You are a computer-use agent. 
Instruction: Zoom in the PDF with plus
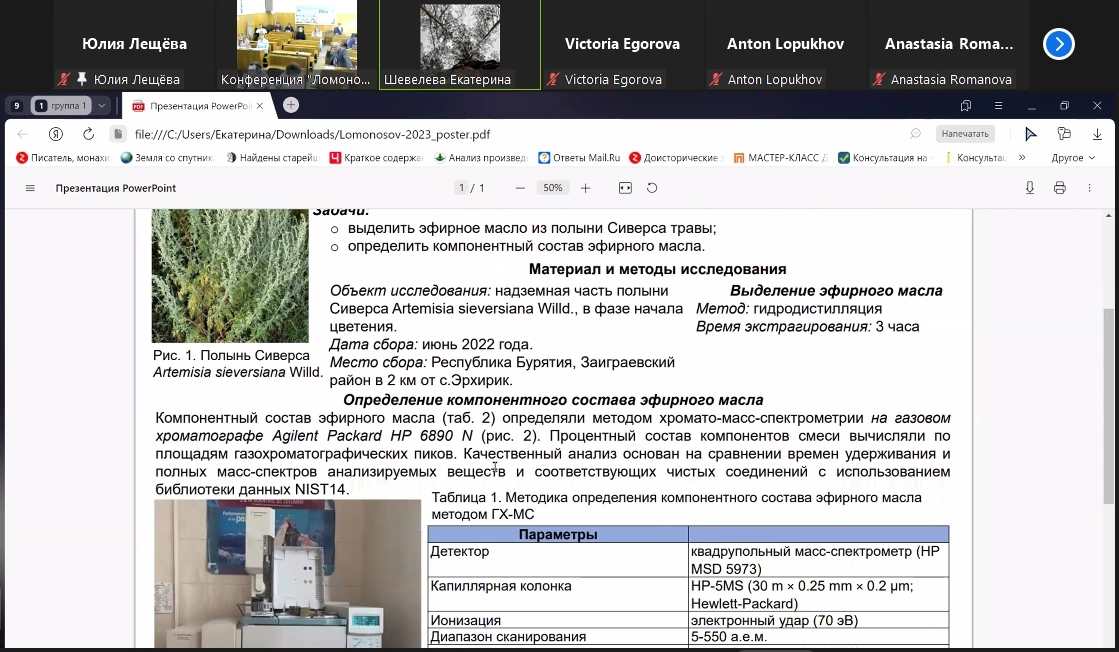586,188
